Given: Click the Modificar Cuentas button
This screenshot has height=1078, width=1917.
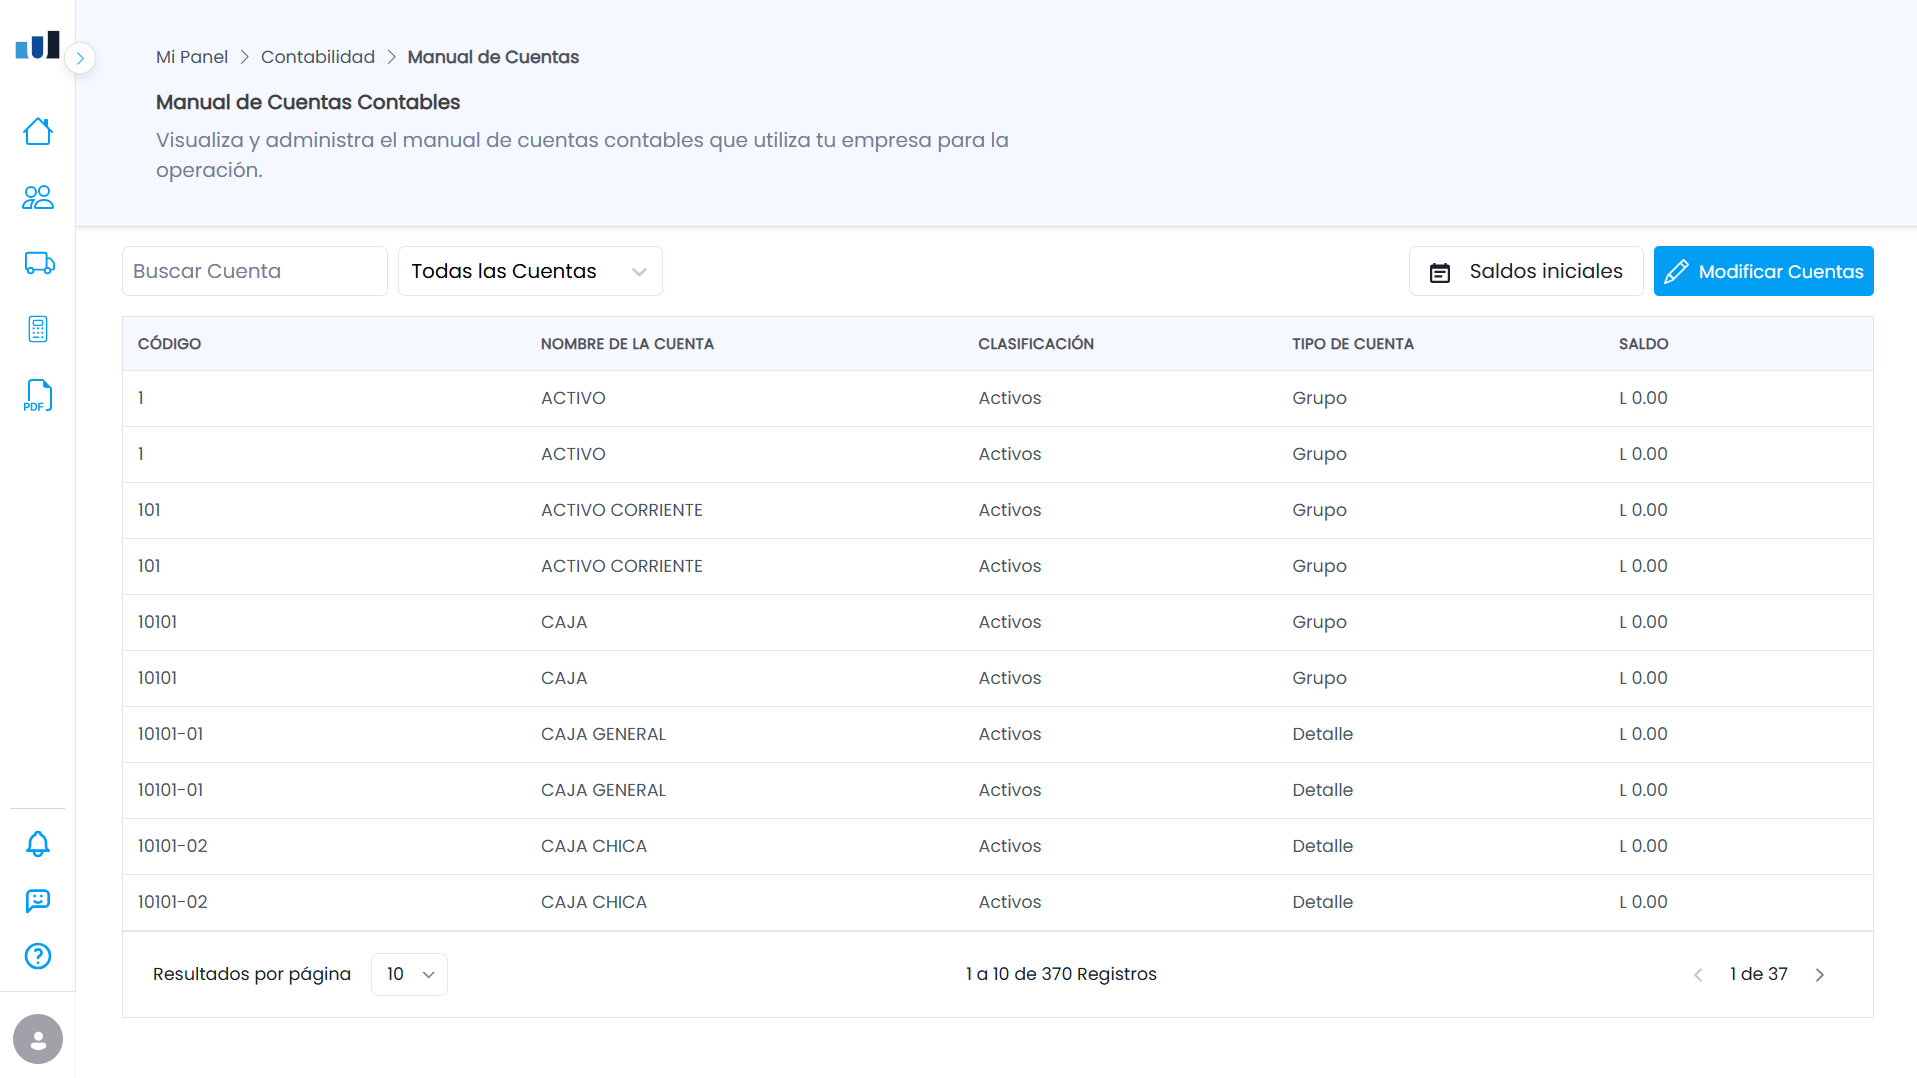Looking at the screenshot, I should (x=1763, y=271).
